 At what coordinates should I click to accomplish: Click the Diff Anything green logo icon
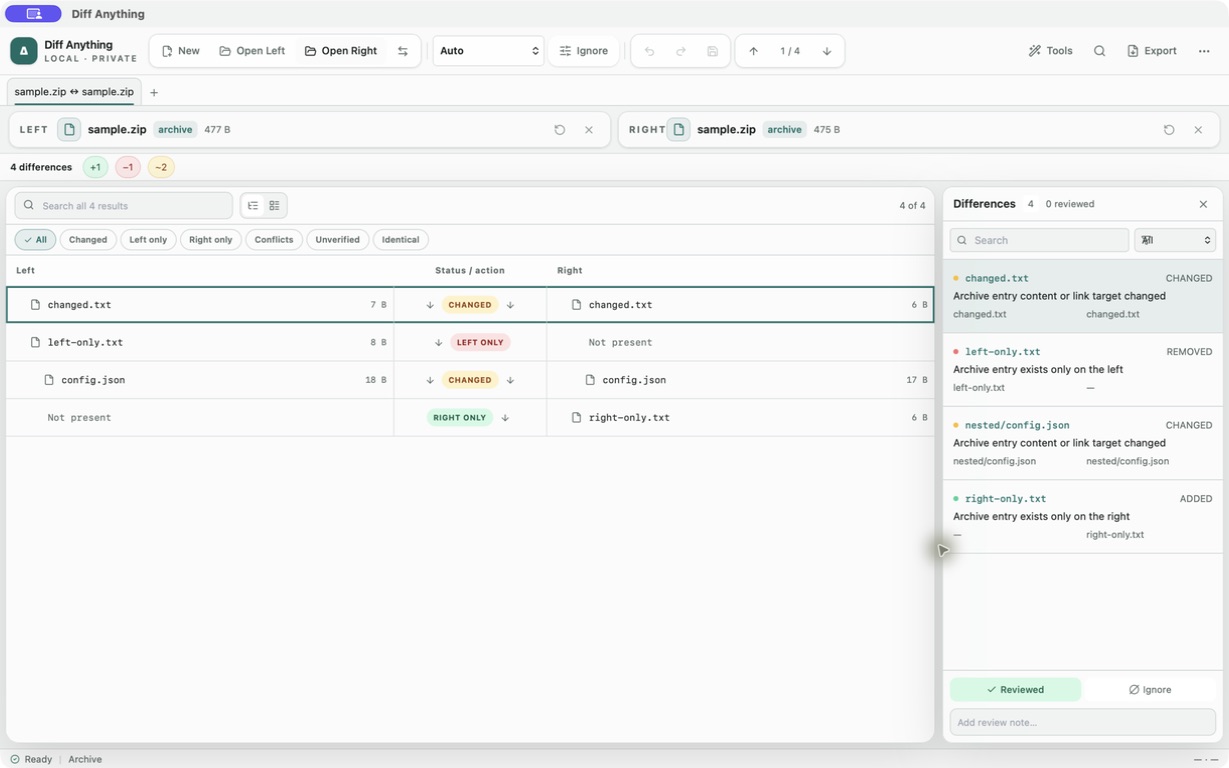click(24, 51)
